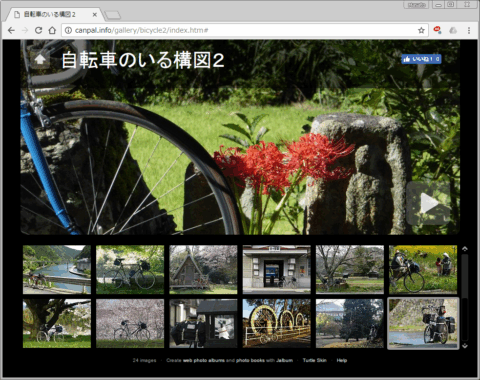Open Chrome's three-dot menu
The height and width of the screenshot is (380, 480).
click(x=469, y=30)
